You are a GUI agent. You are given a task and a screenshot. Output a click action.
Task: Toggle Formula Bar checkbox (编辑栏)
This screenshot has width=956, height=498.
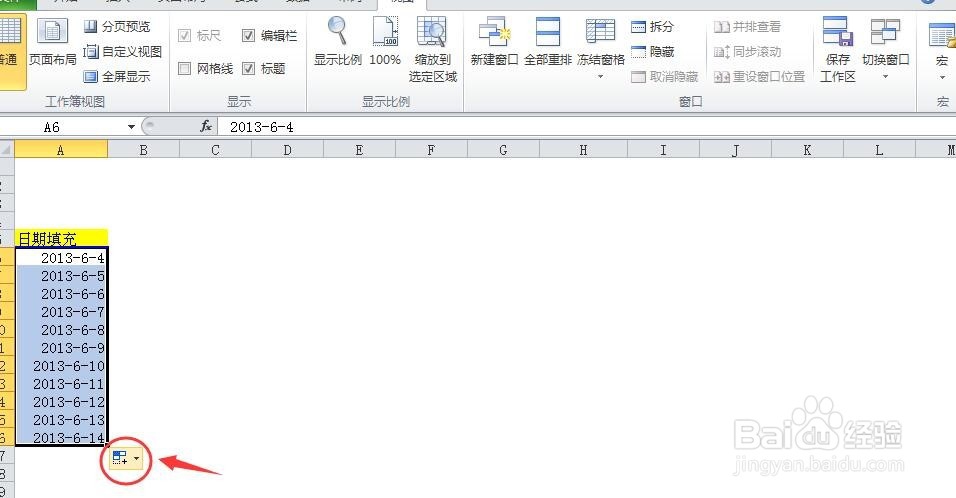click(248, 35)
